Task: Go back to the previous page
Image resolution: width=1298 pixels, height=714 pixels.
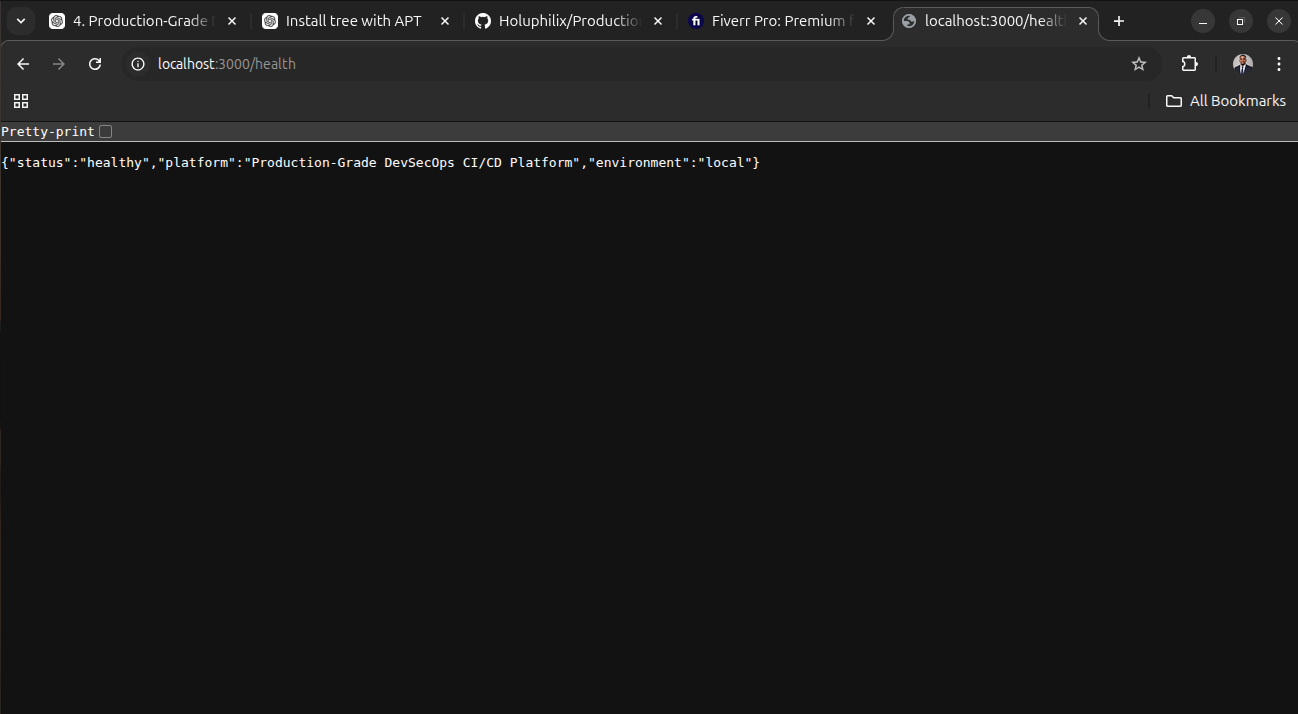Action: tap(23, 64)
